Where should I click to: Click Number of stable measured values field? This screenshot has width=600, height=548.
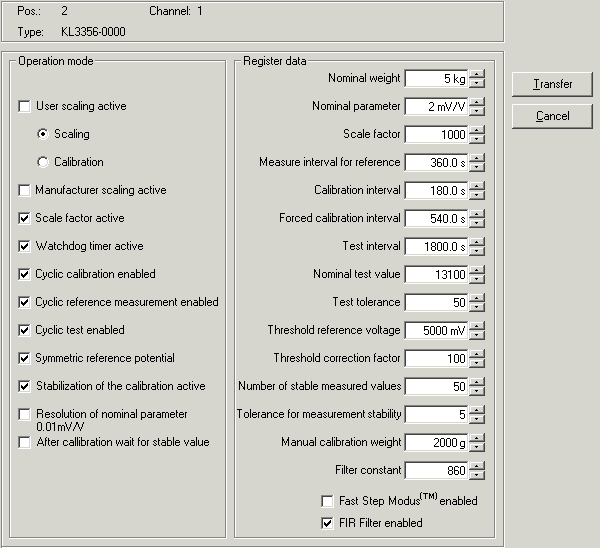coord(436,387)
